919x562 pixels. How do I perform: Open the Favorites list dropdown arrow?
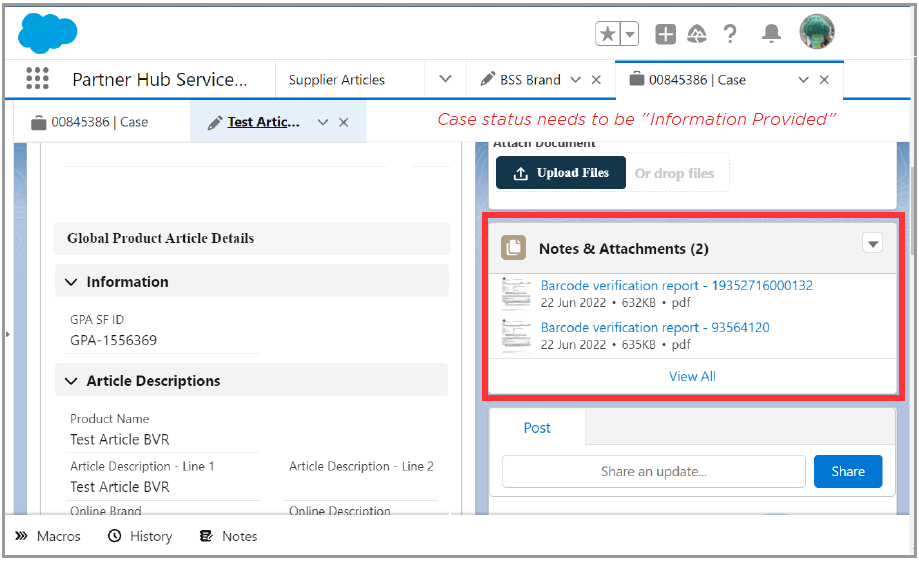(x=630, y=34)
